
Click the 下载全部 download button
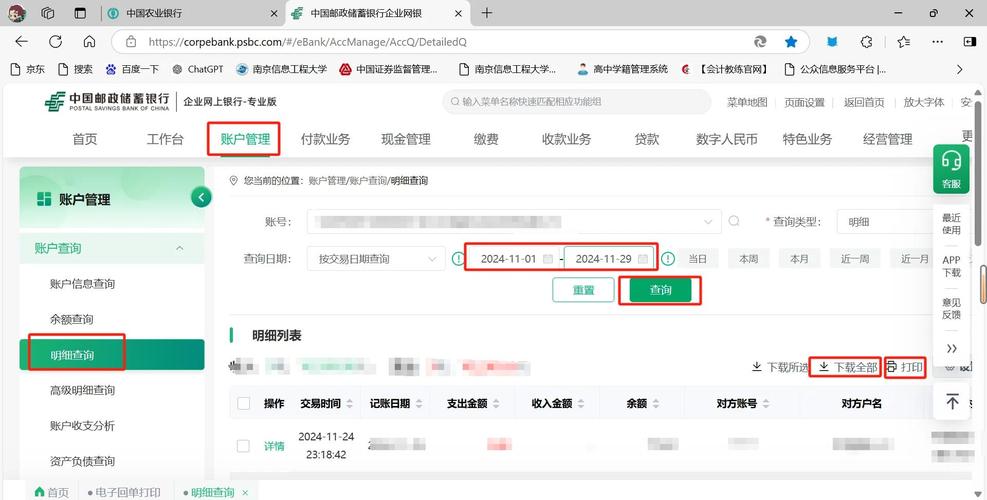[x=846, y=367]
